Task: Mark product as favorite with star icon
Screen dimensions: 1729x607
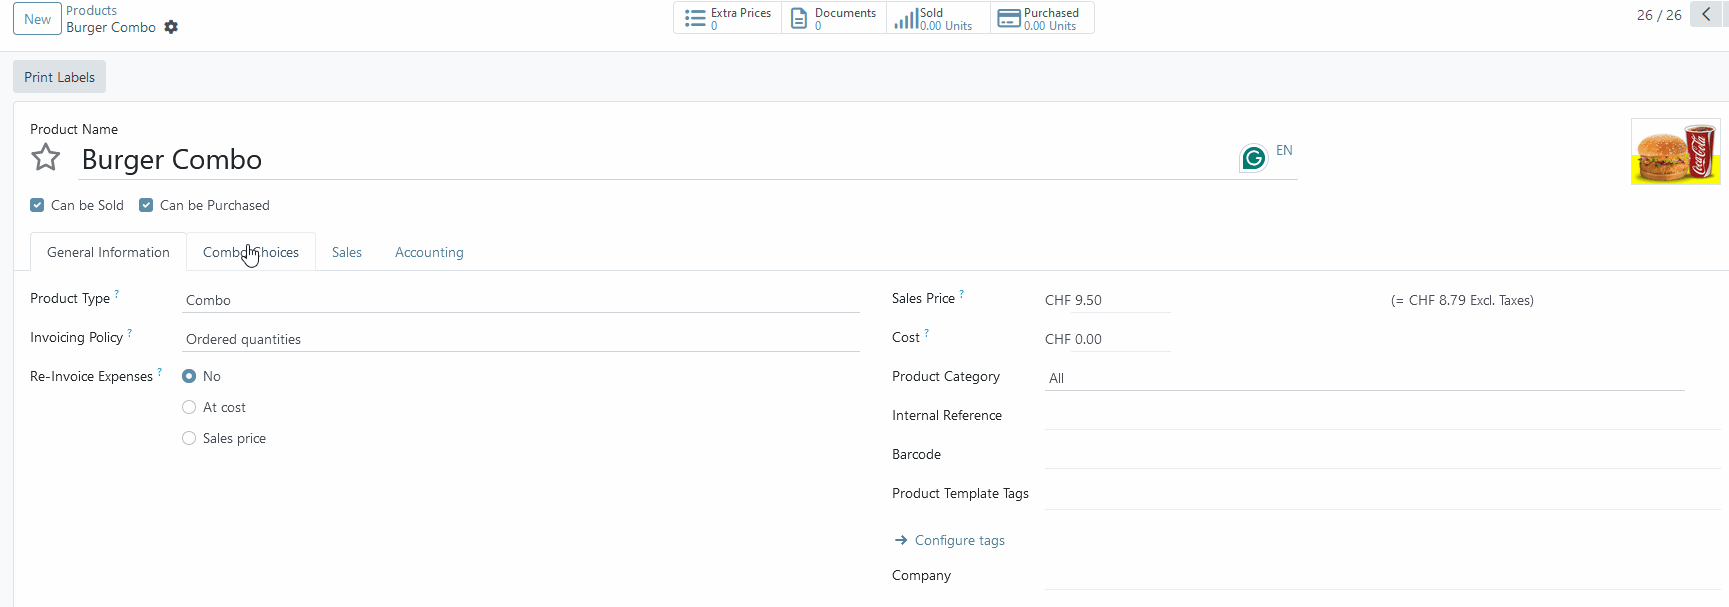Action: 46,158
